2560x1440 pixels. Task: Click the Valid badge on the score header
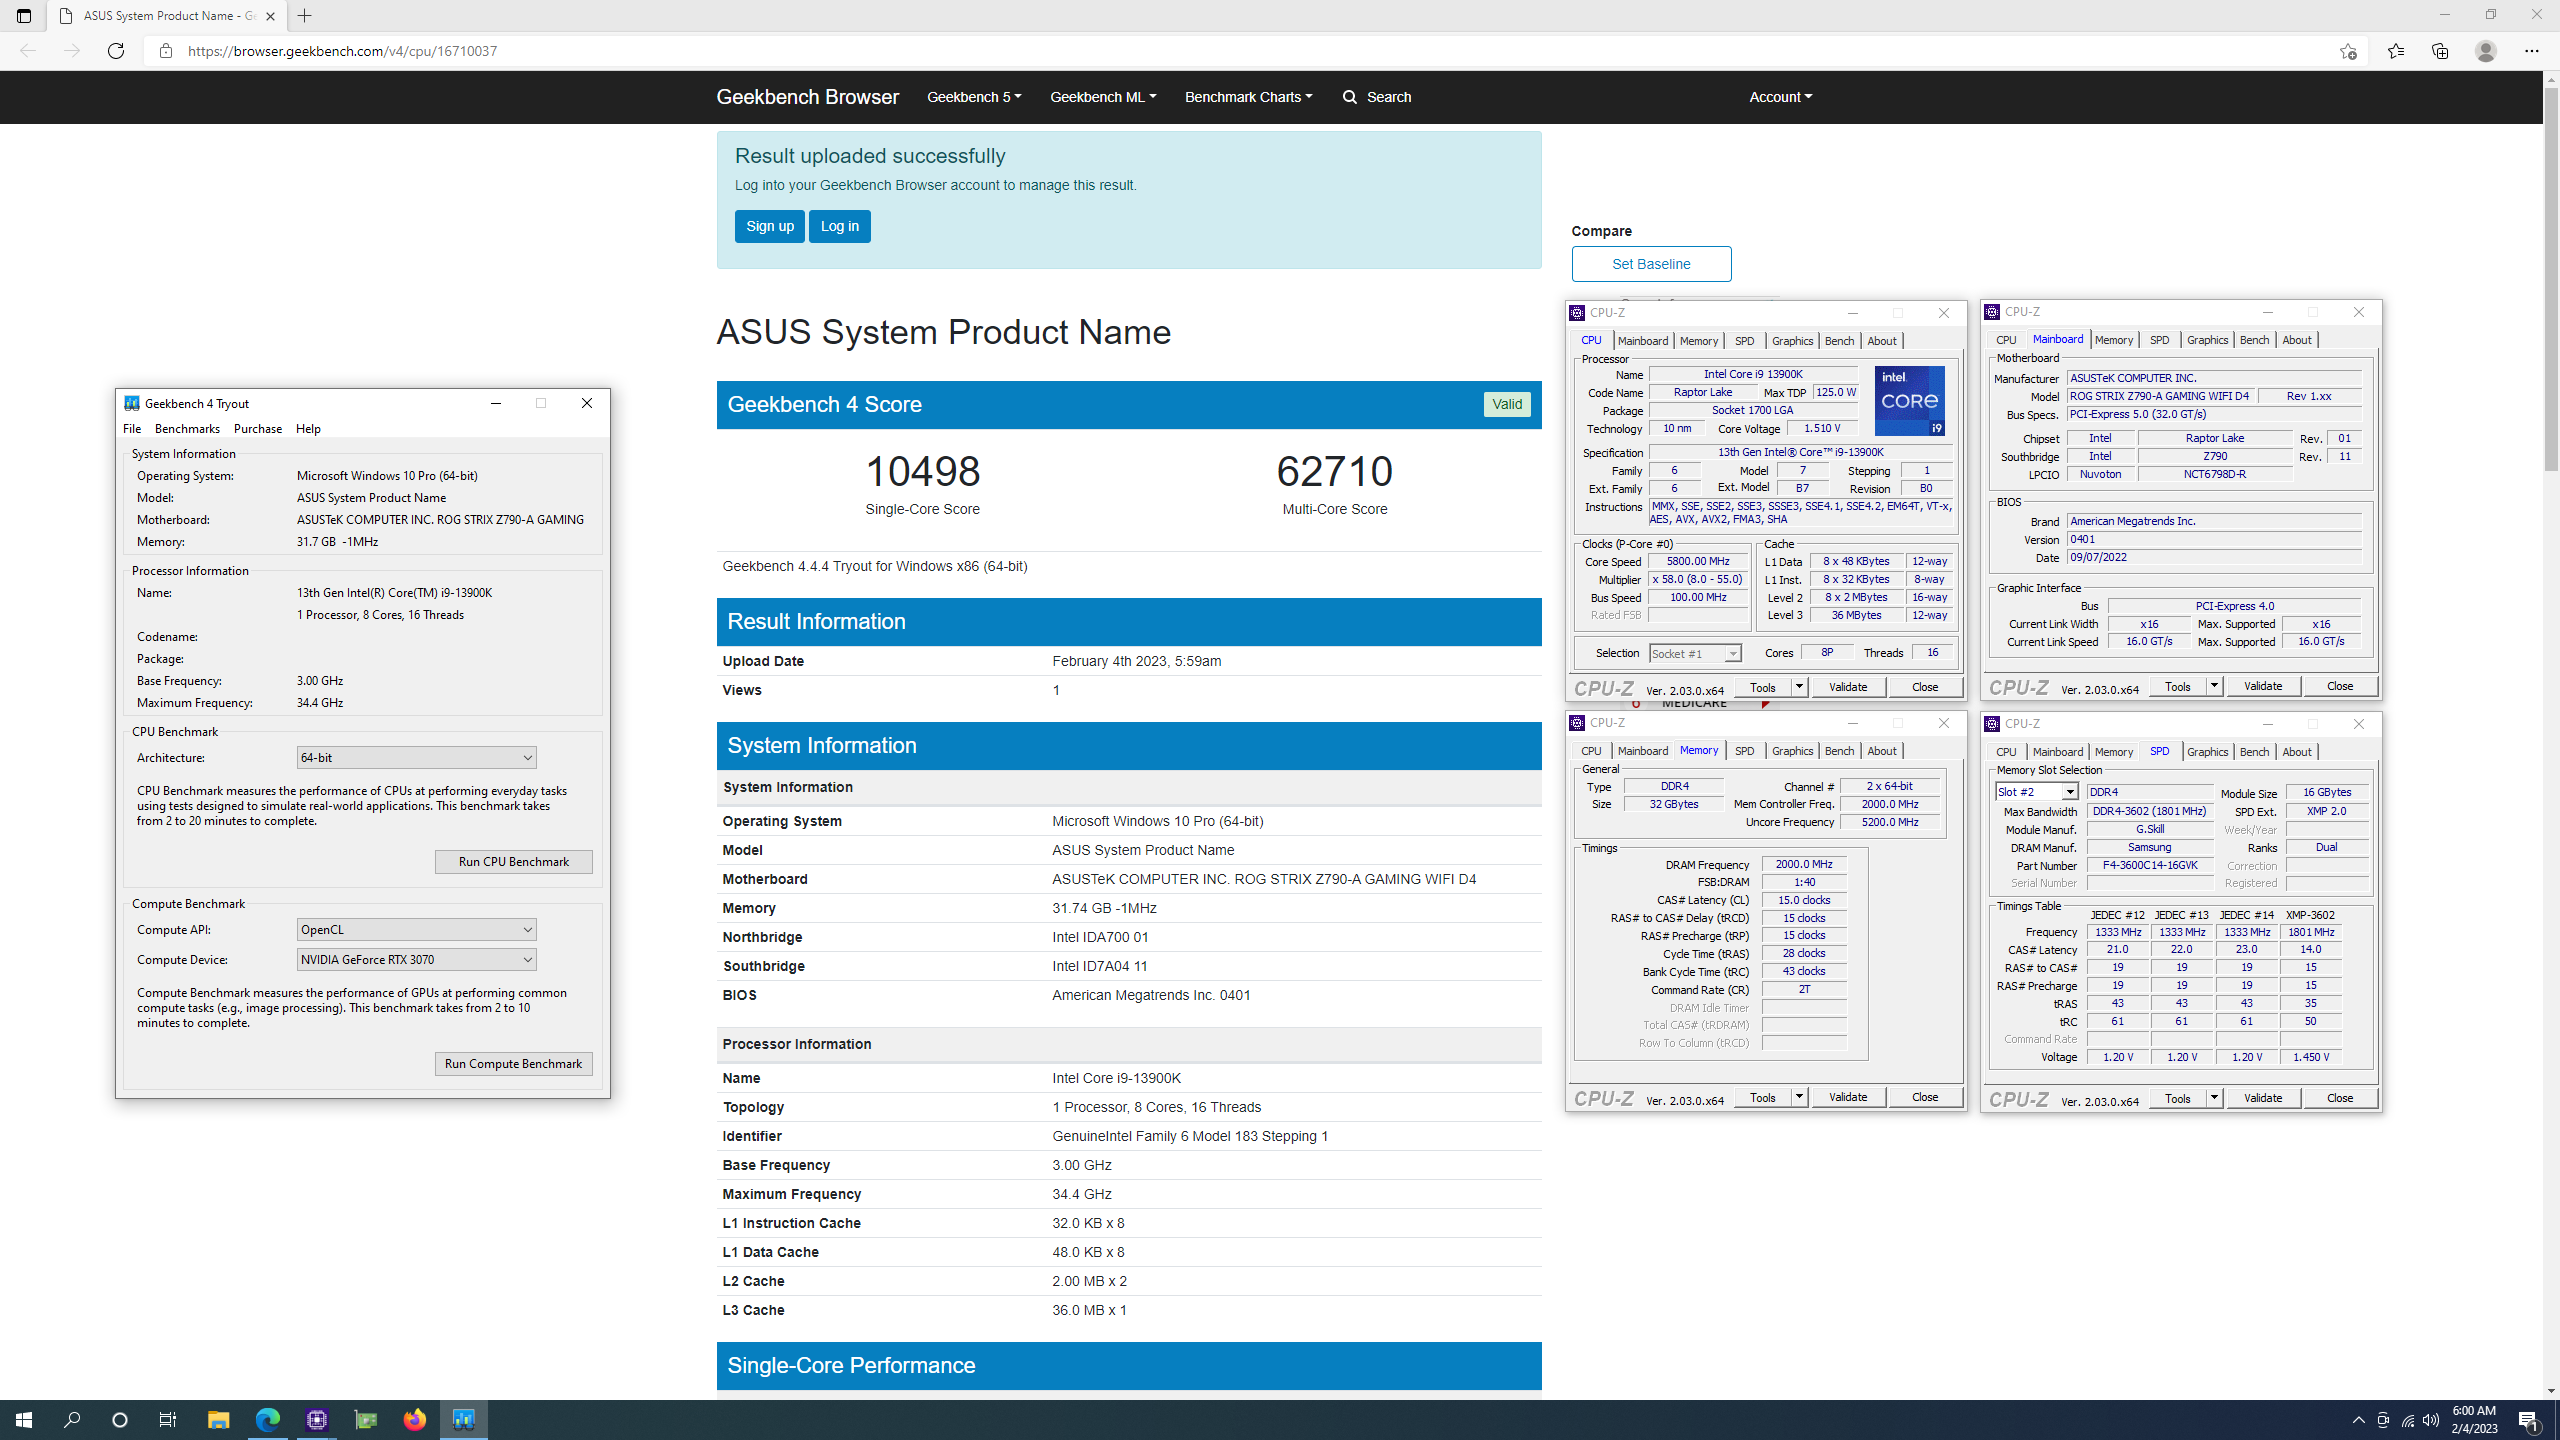[x=1506, y=405]
